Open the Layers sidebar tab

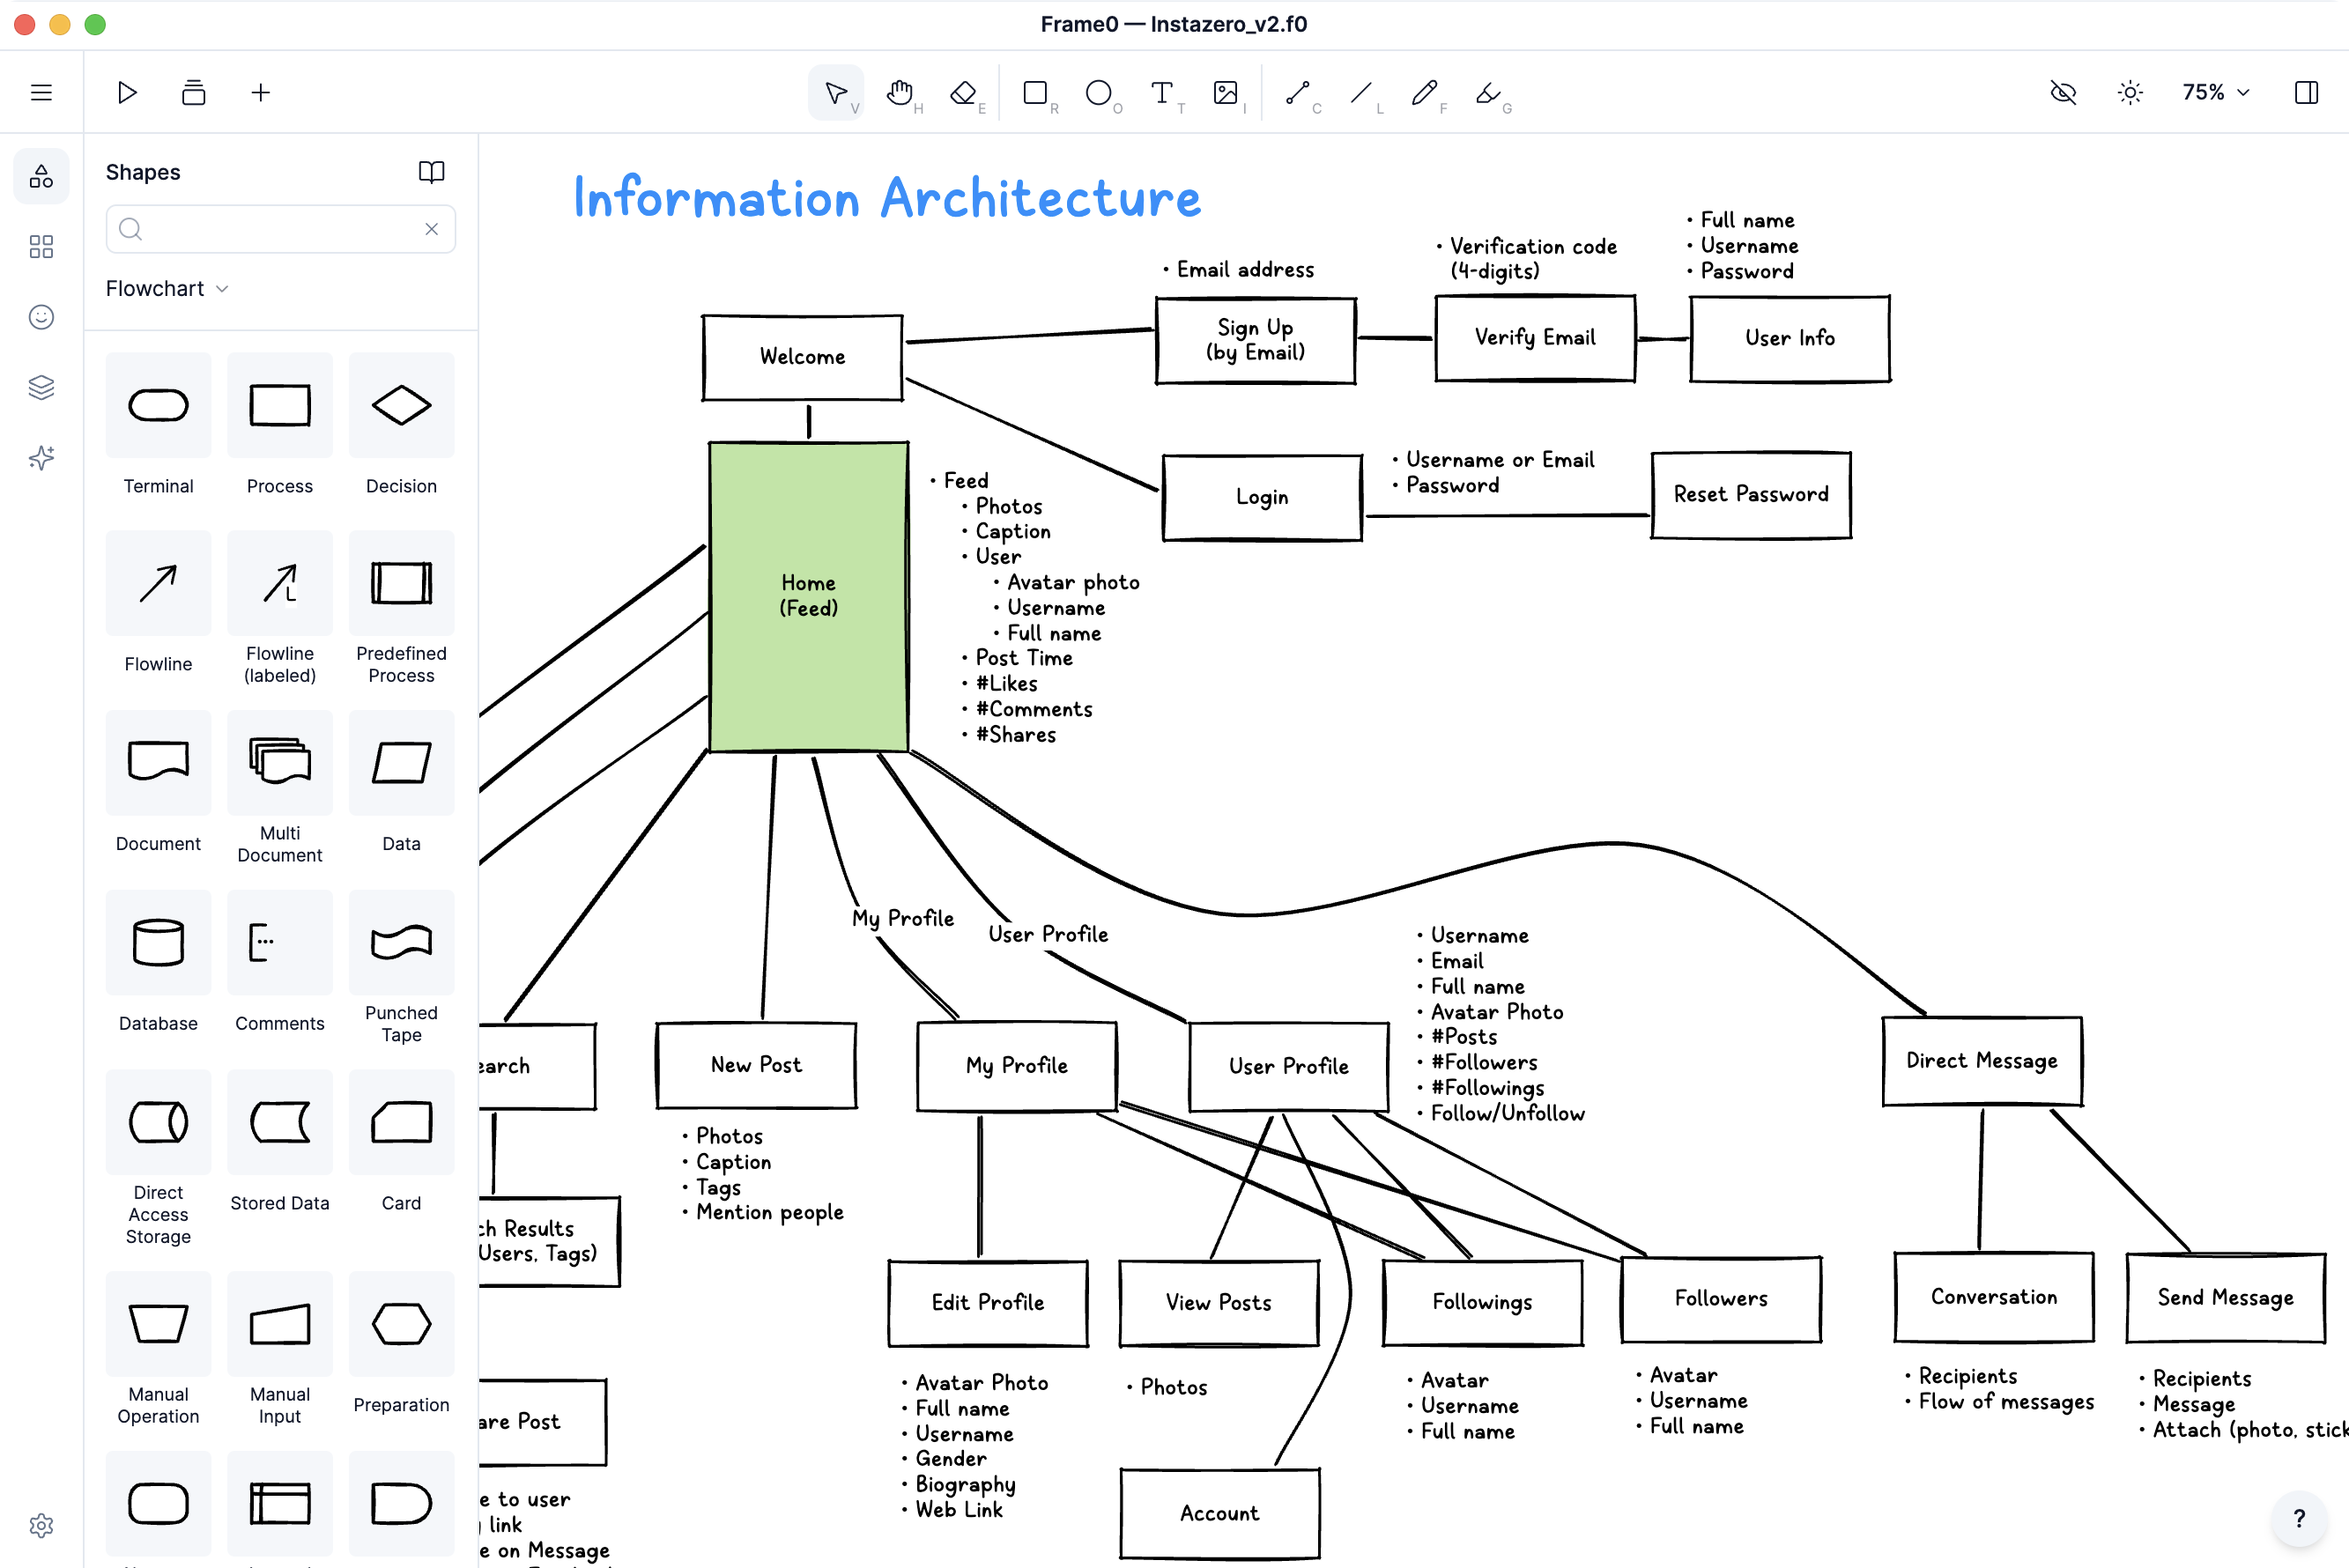(41, 387)
